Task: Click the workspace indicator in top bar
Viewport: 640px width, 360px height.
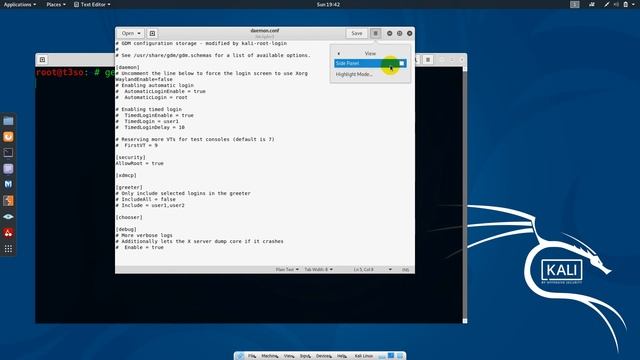Action: (x=575, y=4)
